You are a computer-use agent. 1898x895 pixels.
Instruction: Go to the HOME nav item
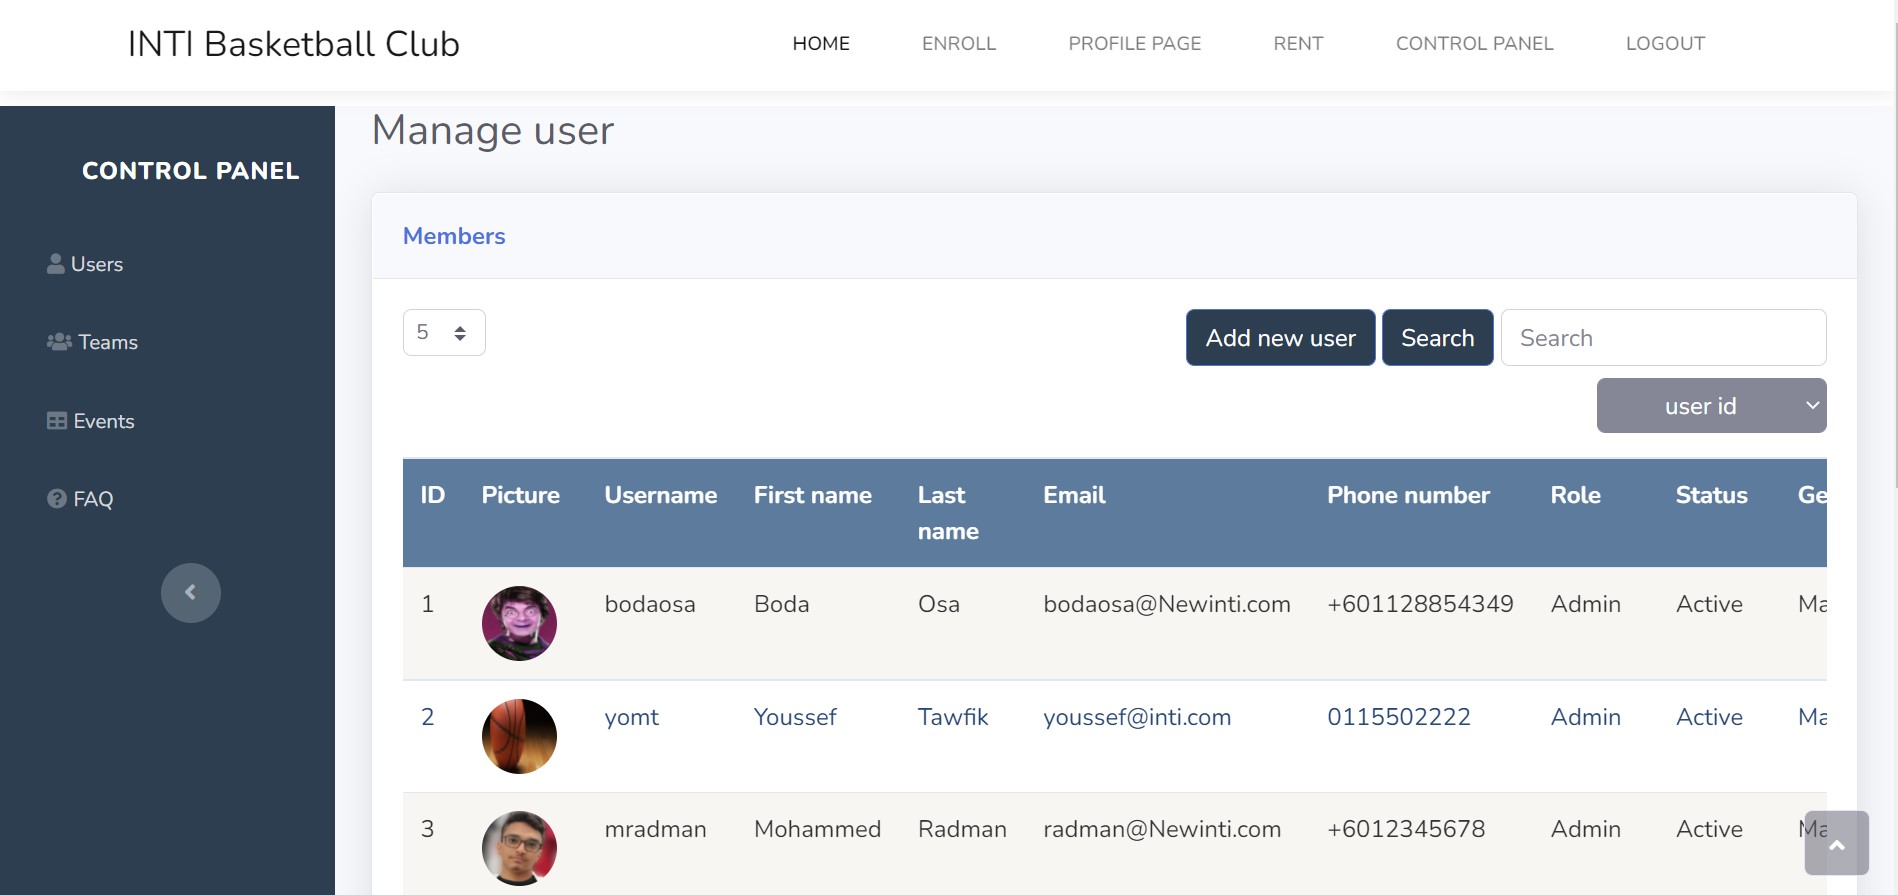pos(821,44)
